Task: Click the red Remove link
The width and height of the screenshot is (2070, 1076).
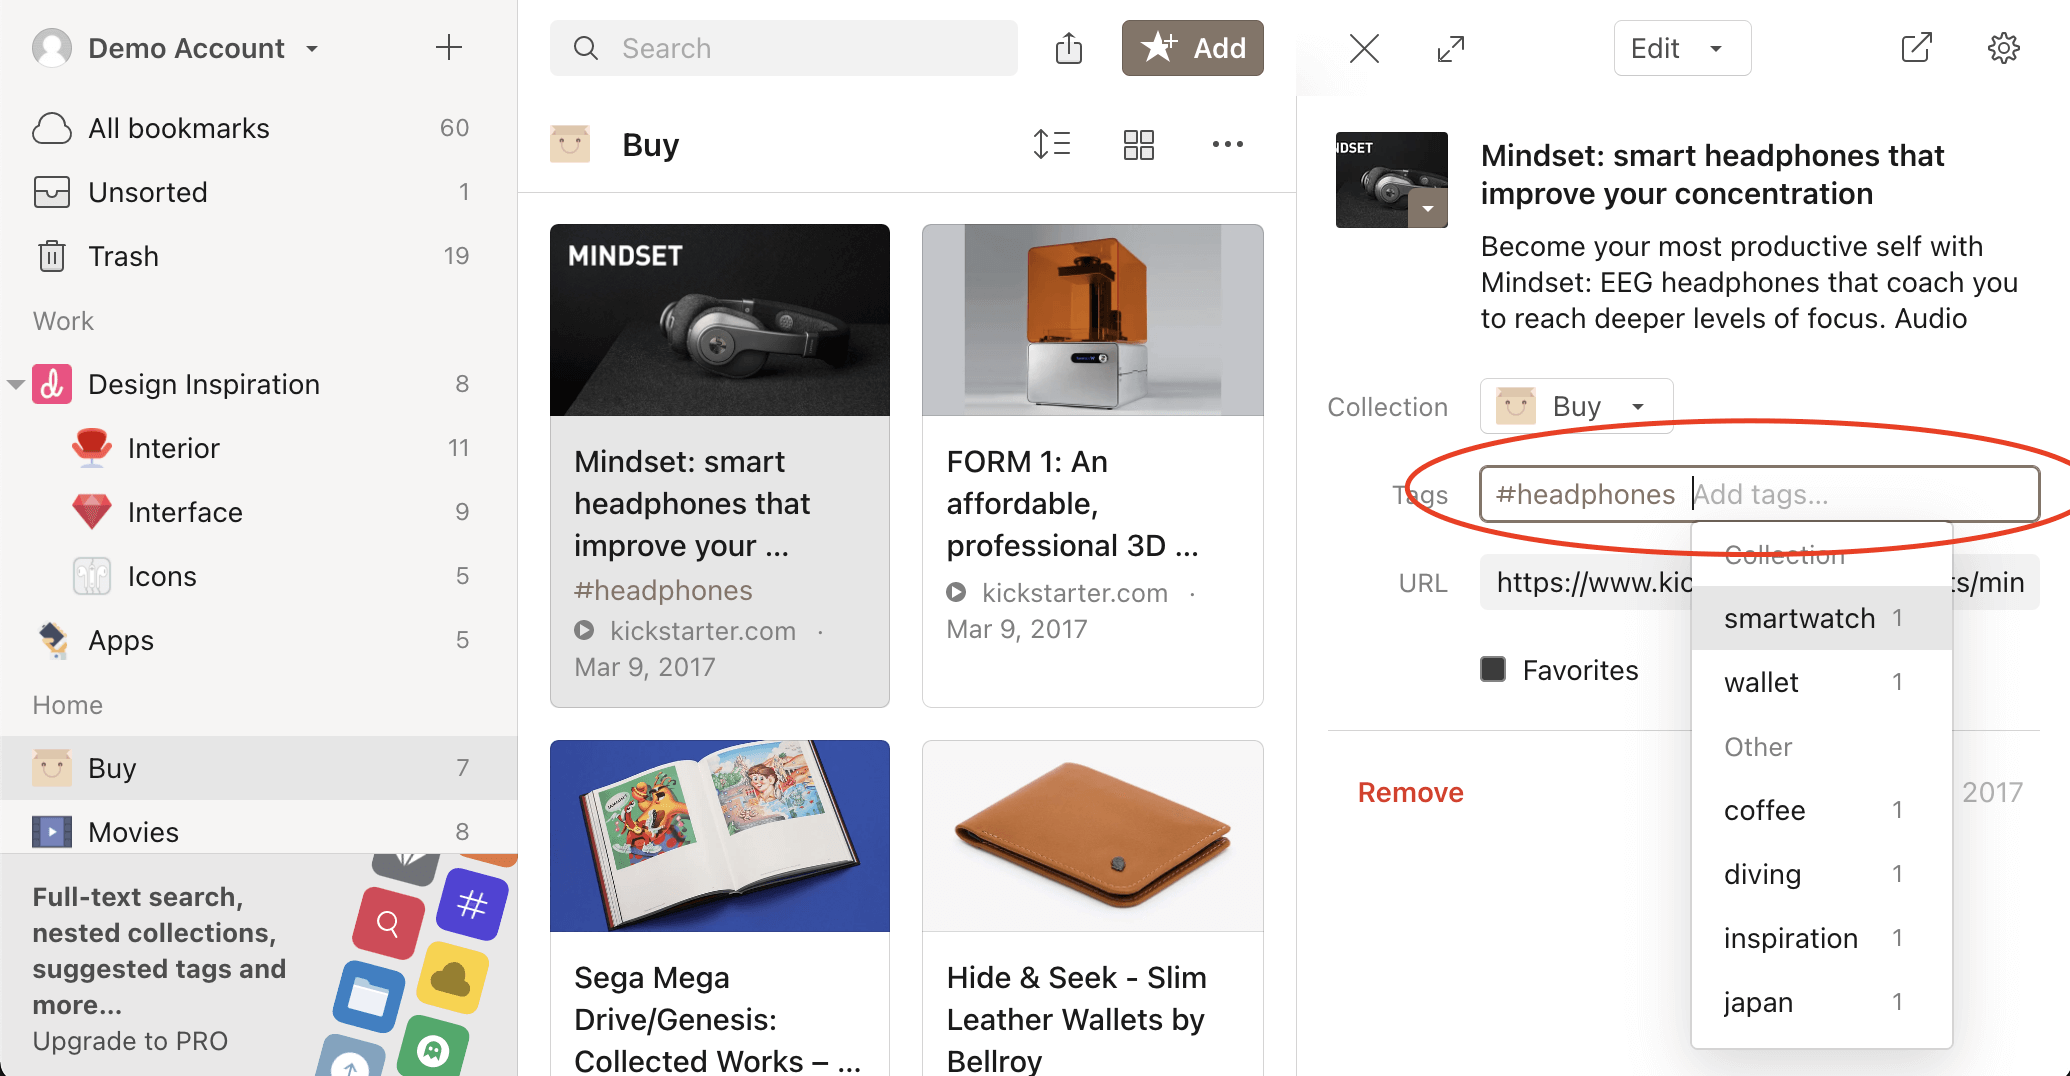Action: 1410,792
